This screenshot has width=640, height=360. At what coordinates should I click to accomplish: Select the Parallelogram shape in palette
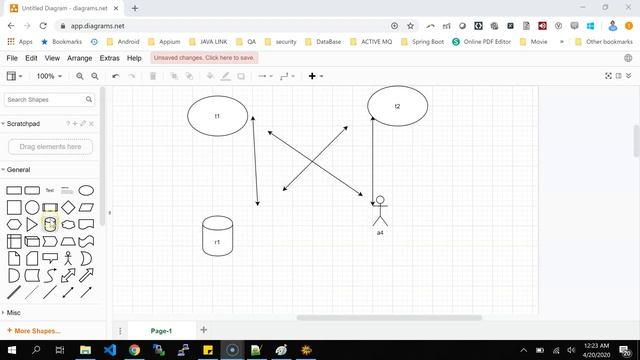point(86,207)
